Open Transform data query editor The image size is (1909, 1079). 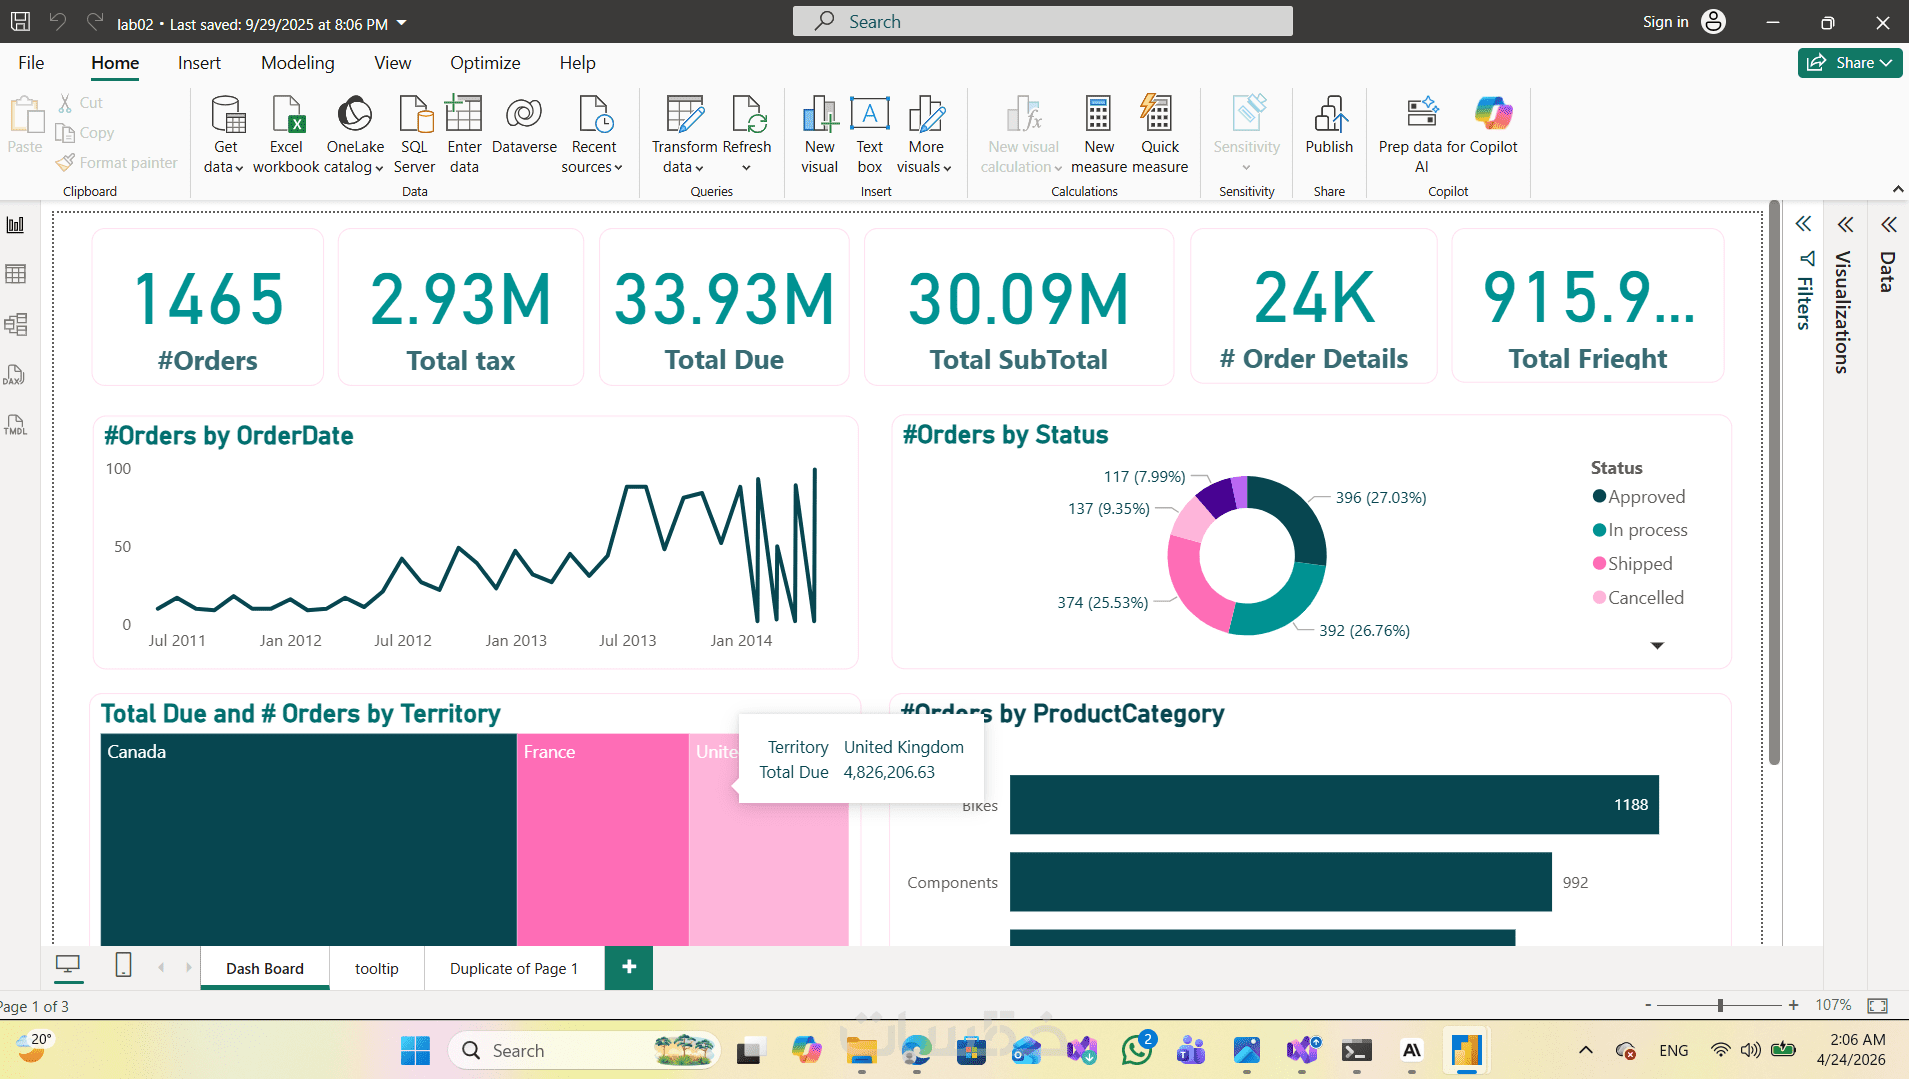tap(684, 135)
